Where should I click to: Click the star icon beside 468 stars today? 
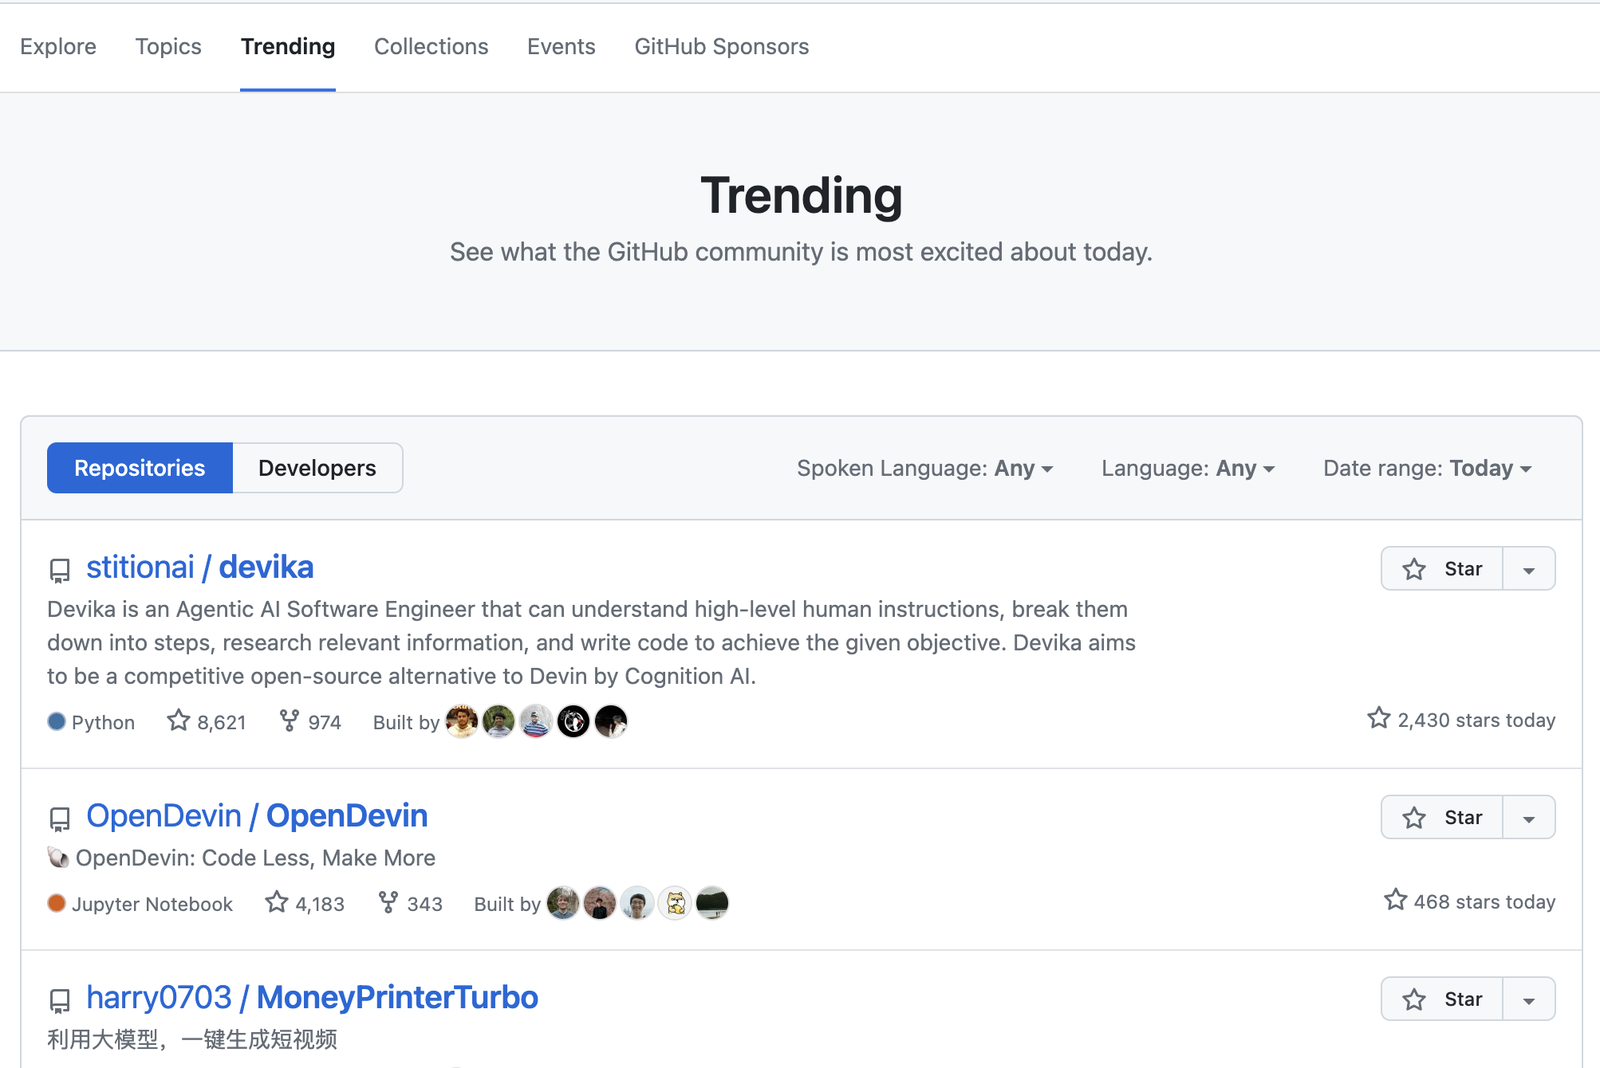click(x=1396, y=900)
